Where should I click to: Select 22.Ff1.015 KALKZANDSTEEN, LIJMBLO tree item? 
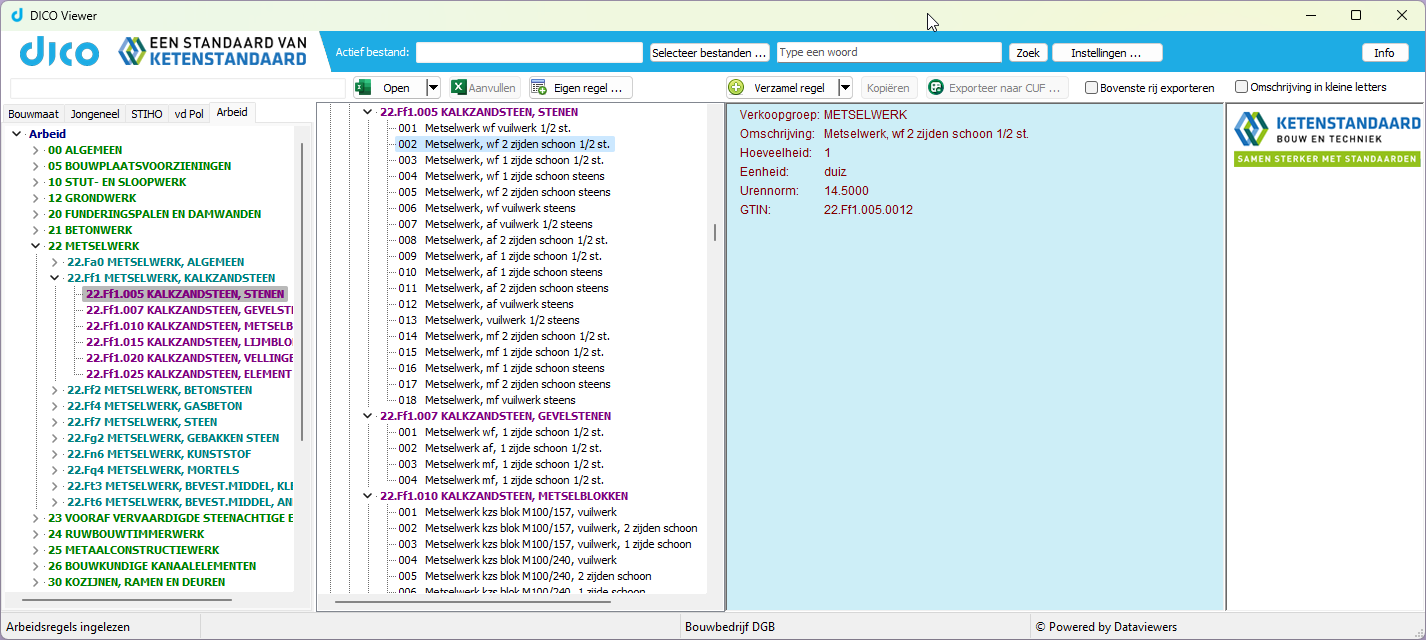tap(189, 342)
